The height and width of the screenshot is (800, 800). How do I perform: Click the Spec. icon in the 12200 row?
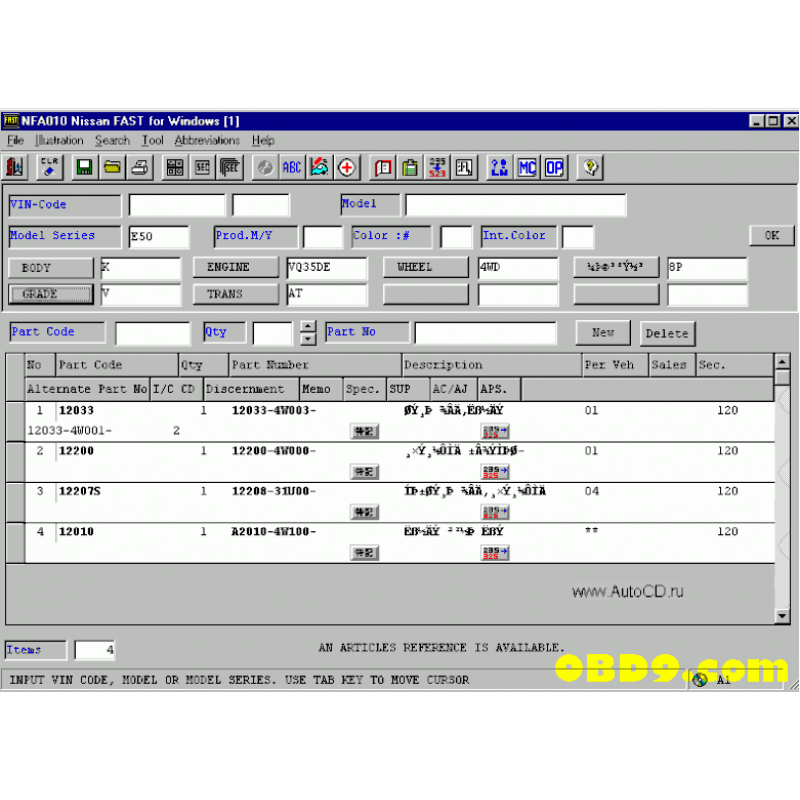point(364,472)
